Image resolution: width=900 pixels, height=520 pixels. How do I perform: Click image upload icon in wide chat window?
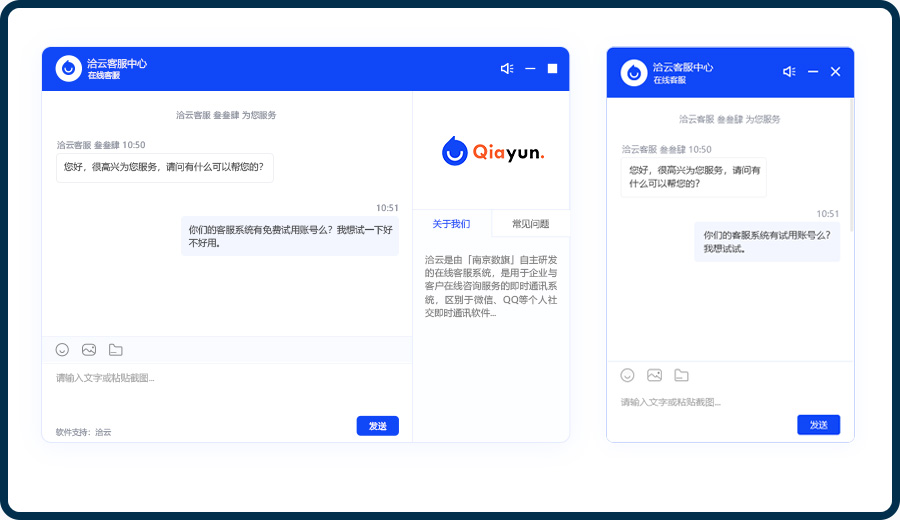point(89,350)
